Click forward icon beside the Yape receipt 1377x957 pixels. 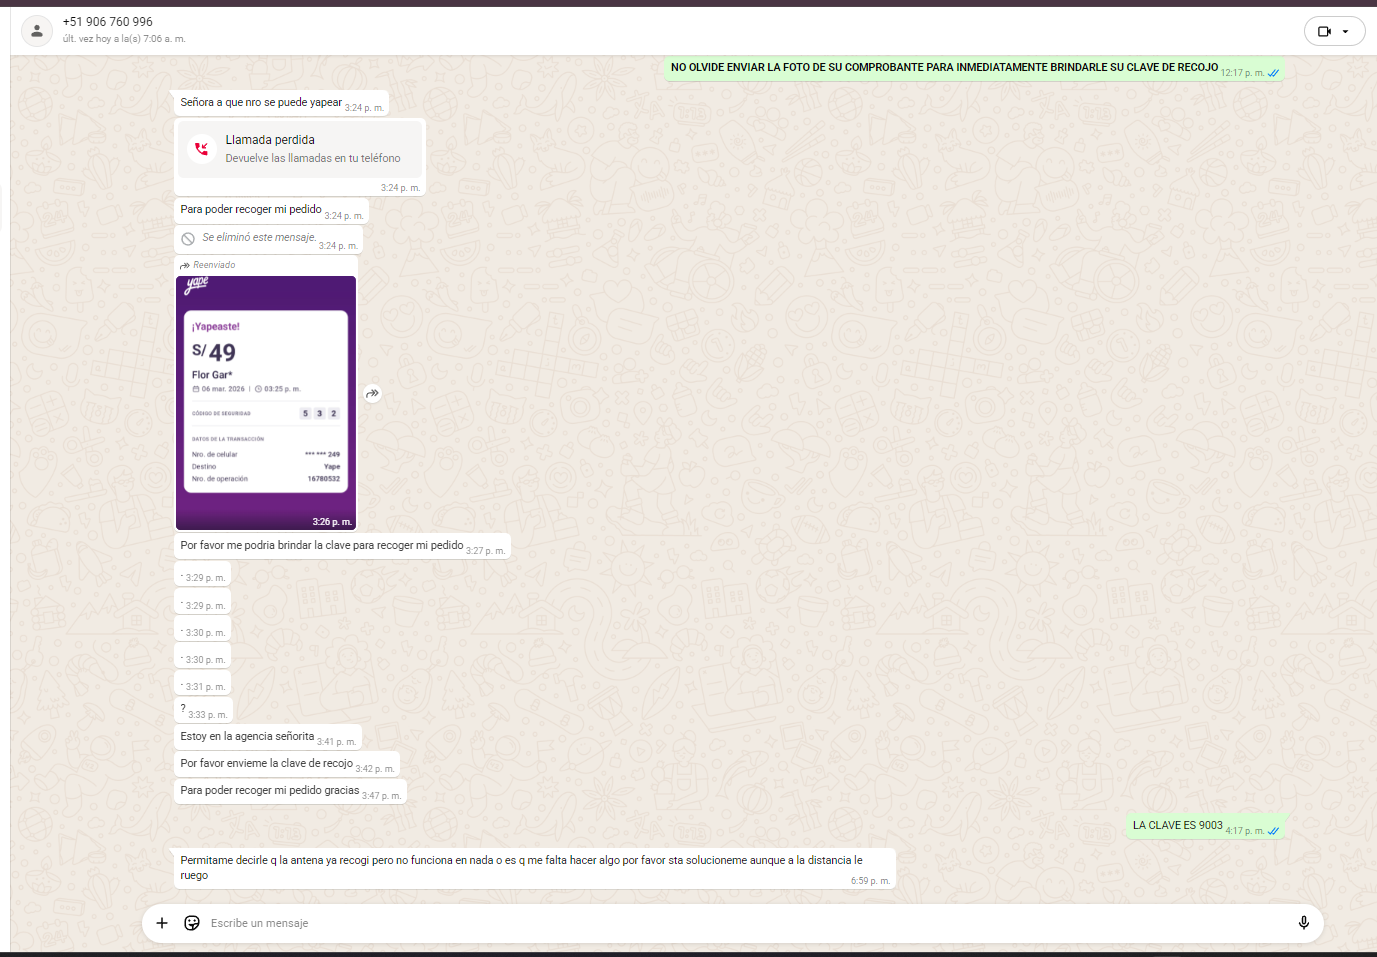coord(372,394)
